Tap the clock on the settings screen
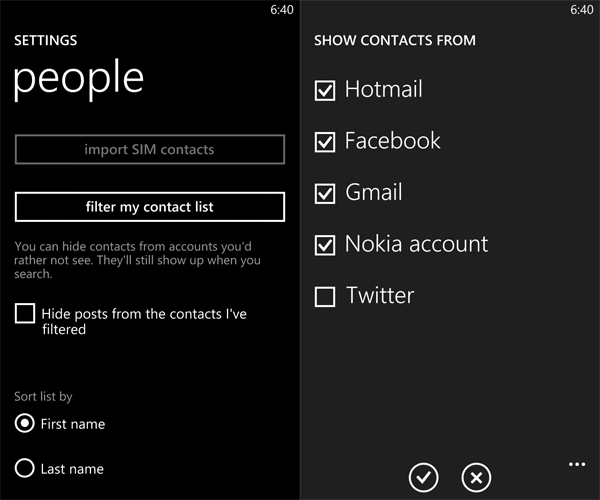 [x=282, y=10]
